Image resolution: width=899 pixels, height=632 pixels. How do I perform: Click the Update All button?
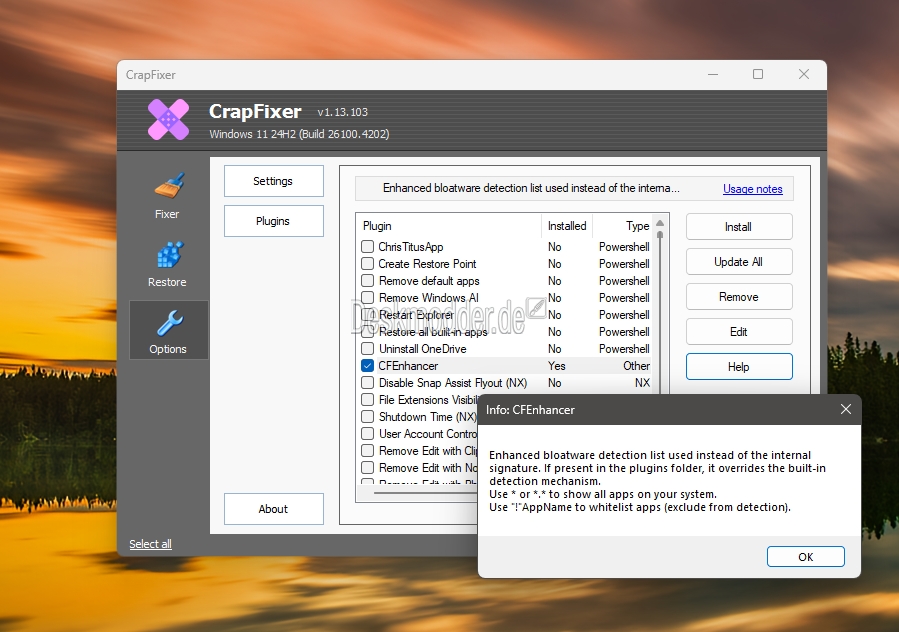pyautogui.click(x=739, y=262)
